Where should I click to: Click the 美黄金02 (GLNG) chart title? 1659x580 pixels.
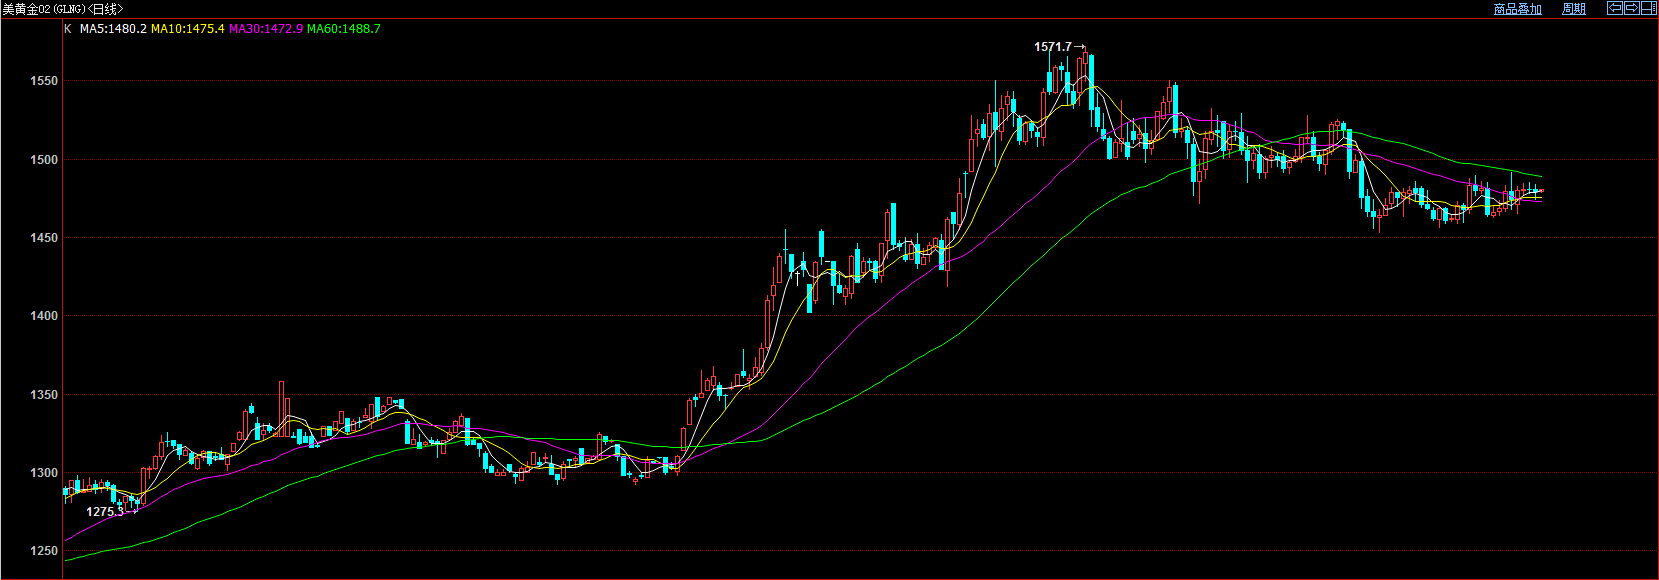pos(62,9)
